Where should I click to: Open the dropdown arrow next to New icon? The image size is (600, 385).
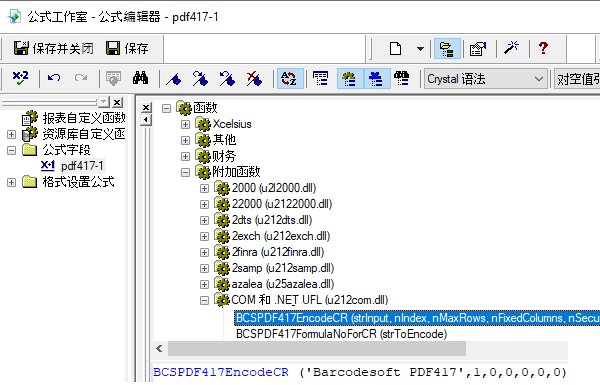click(x=420, y=49)
